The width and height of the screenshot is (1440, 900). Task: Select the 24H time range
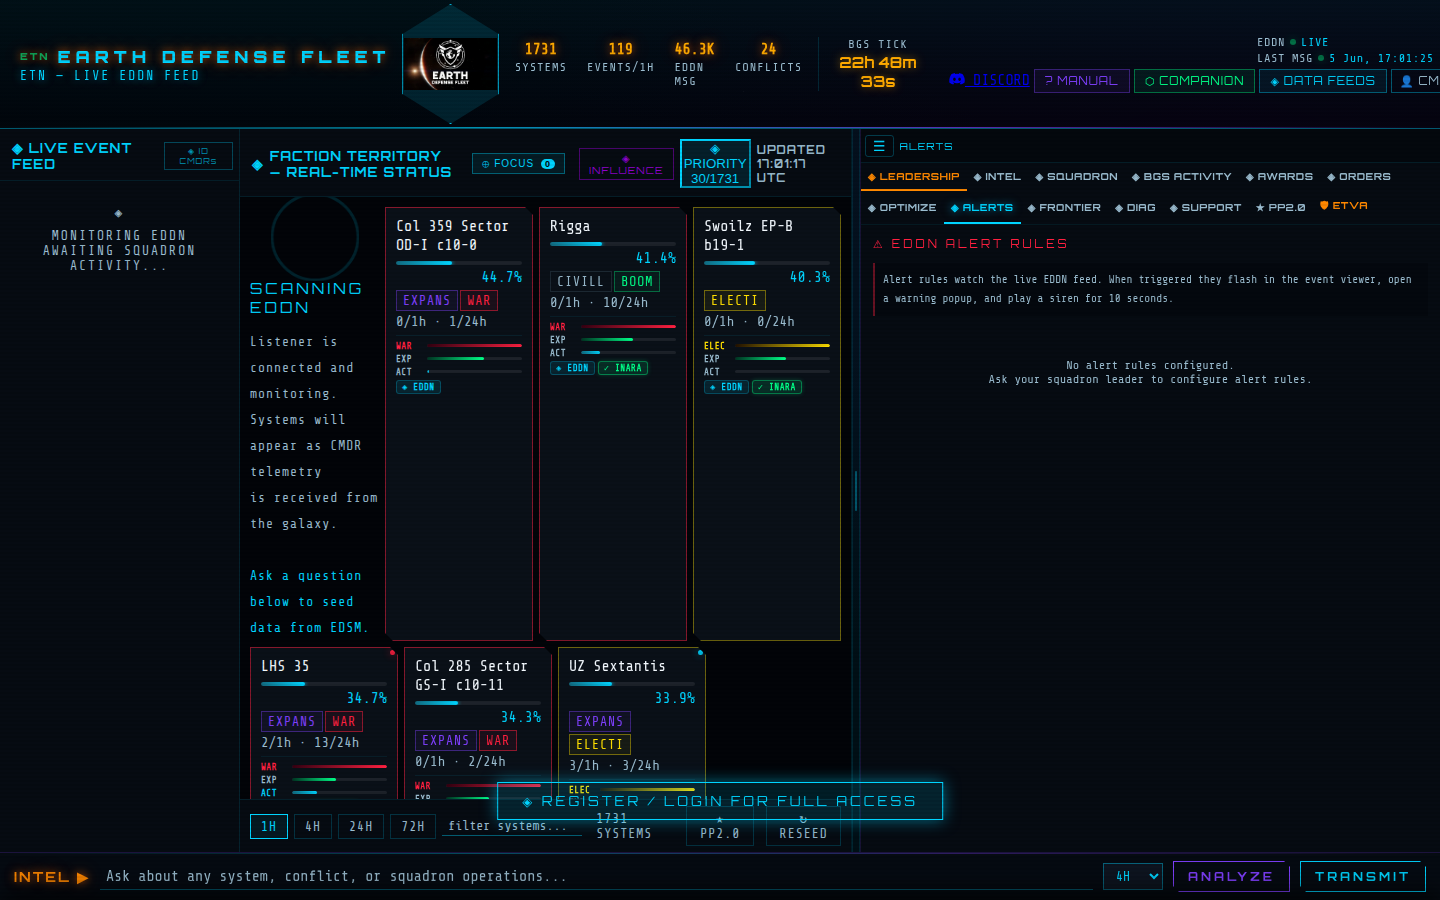click(361, 827)
